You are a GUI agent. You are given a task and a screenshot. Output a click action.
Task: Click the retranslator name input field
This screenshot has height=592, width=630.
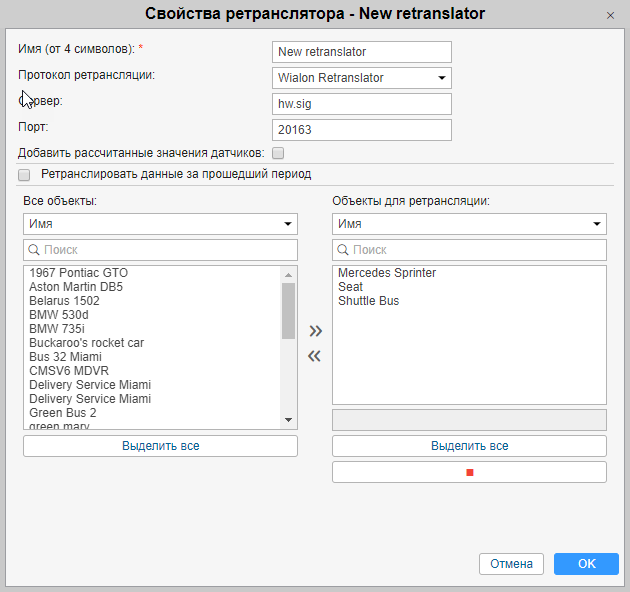(361, 52)
